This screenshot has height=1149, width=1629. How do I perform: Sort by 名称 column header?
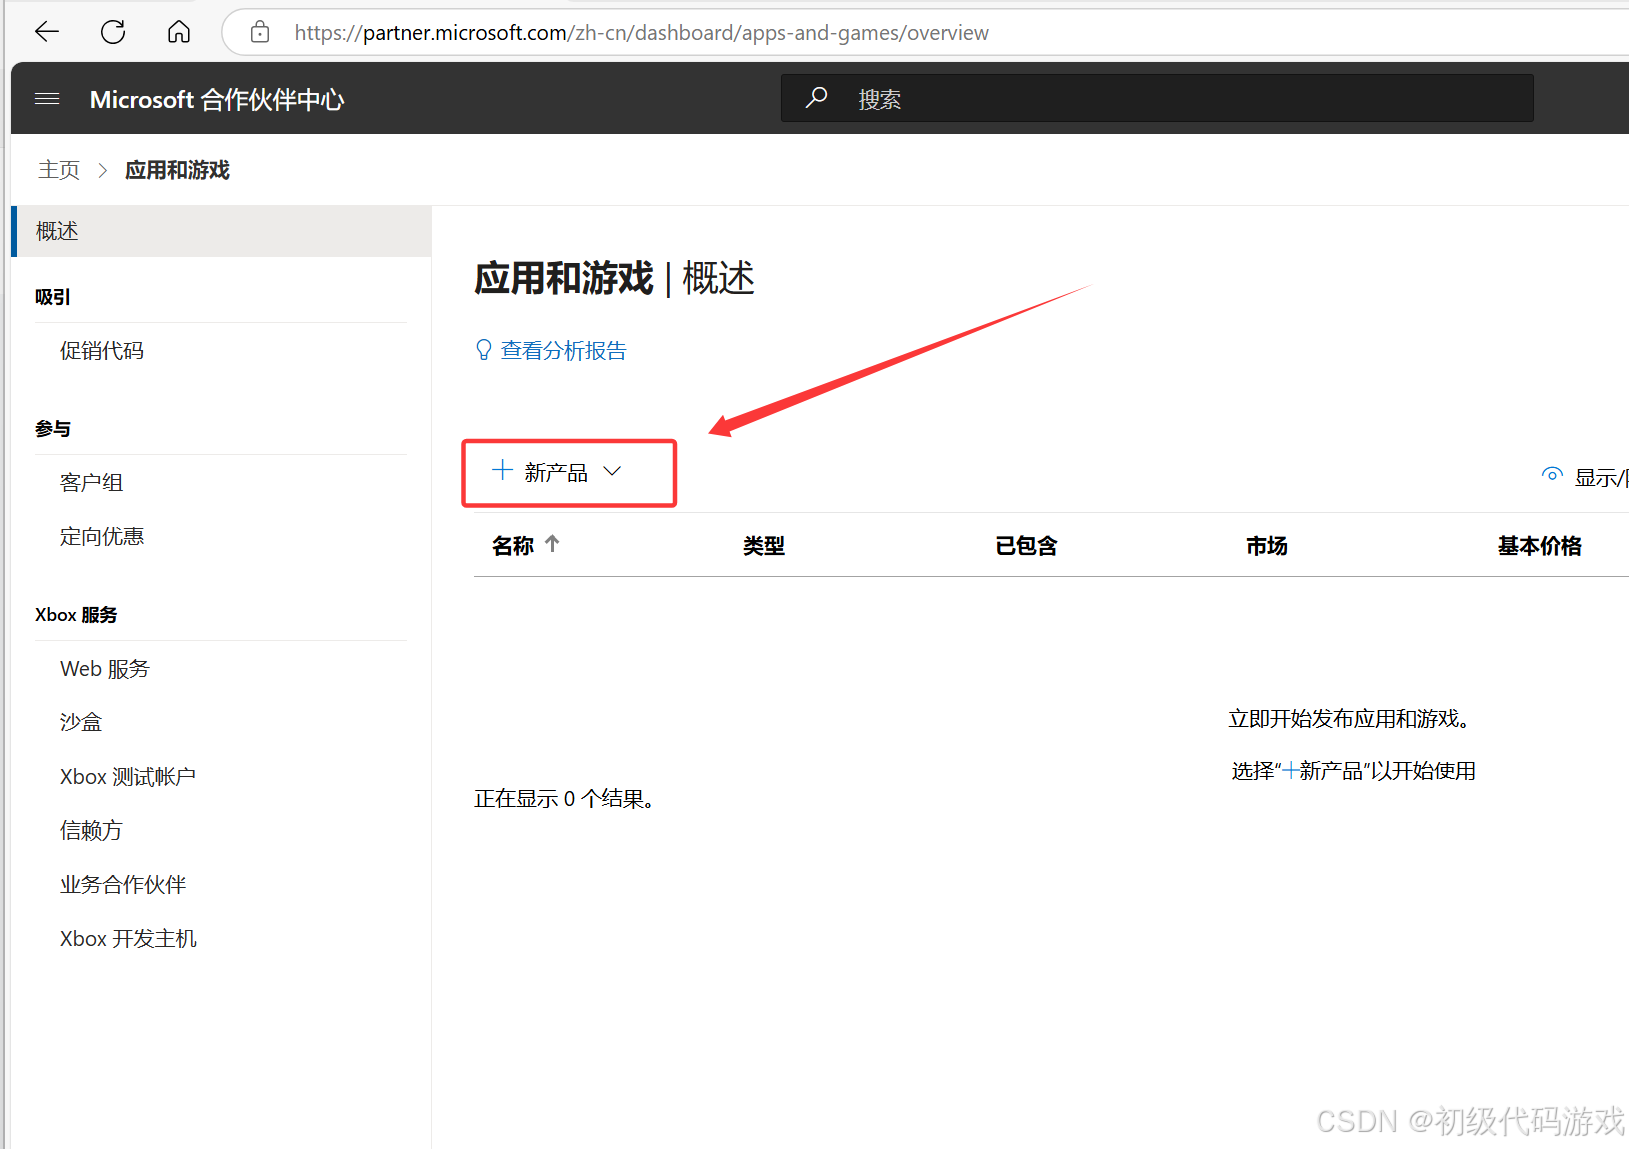(x=513, y=546)
